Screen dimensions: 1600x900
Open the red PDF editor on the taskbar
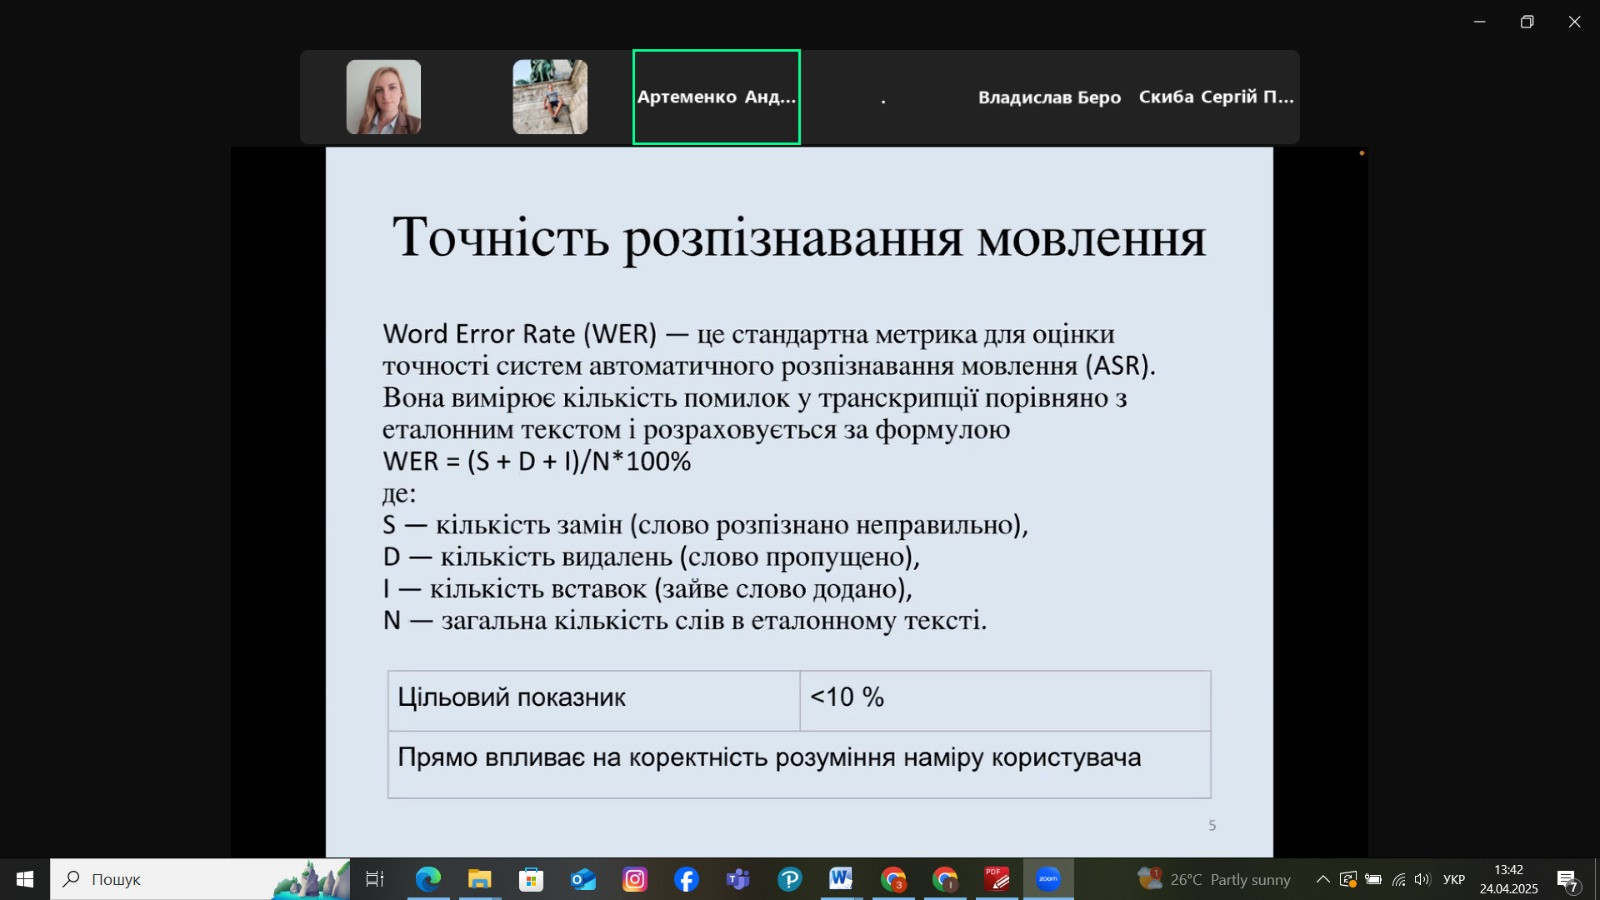coord(997,879)
